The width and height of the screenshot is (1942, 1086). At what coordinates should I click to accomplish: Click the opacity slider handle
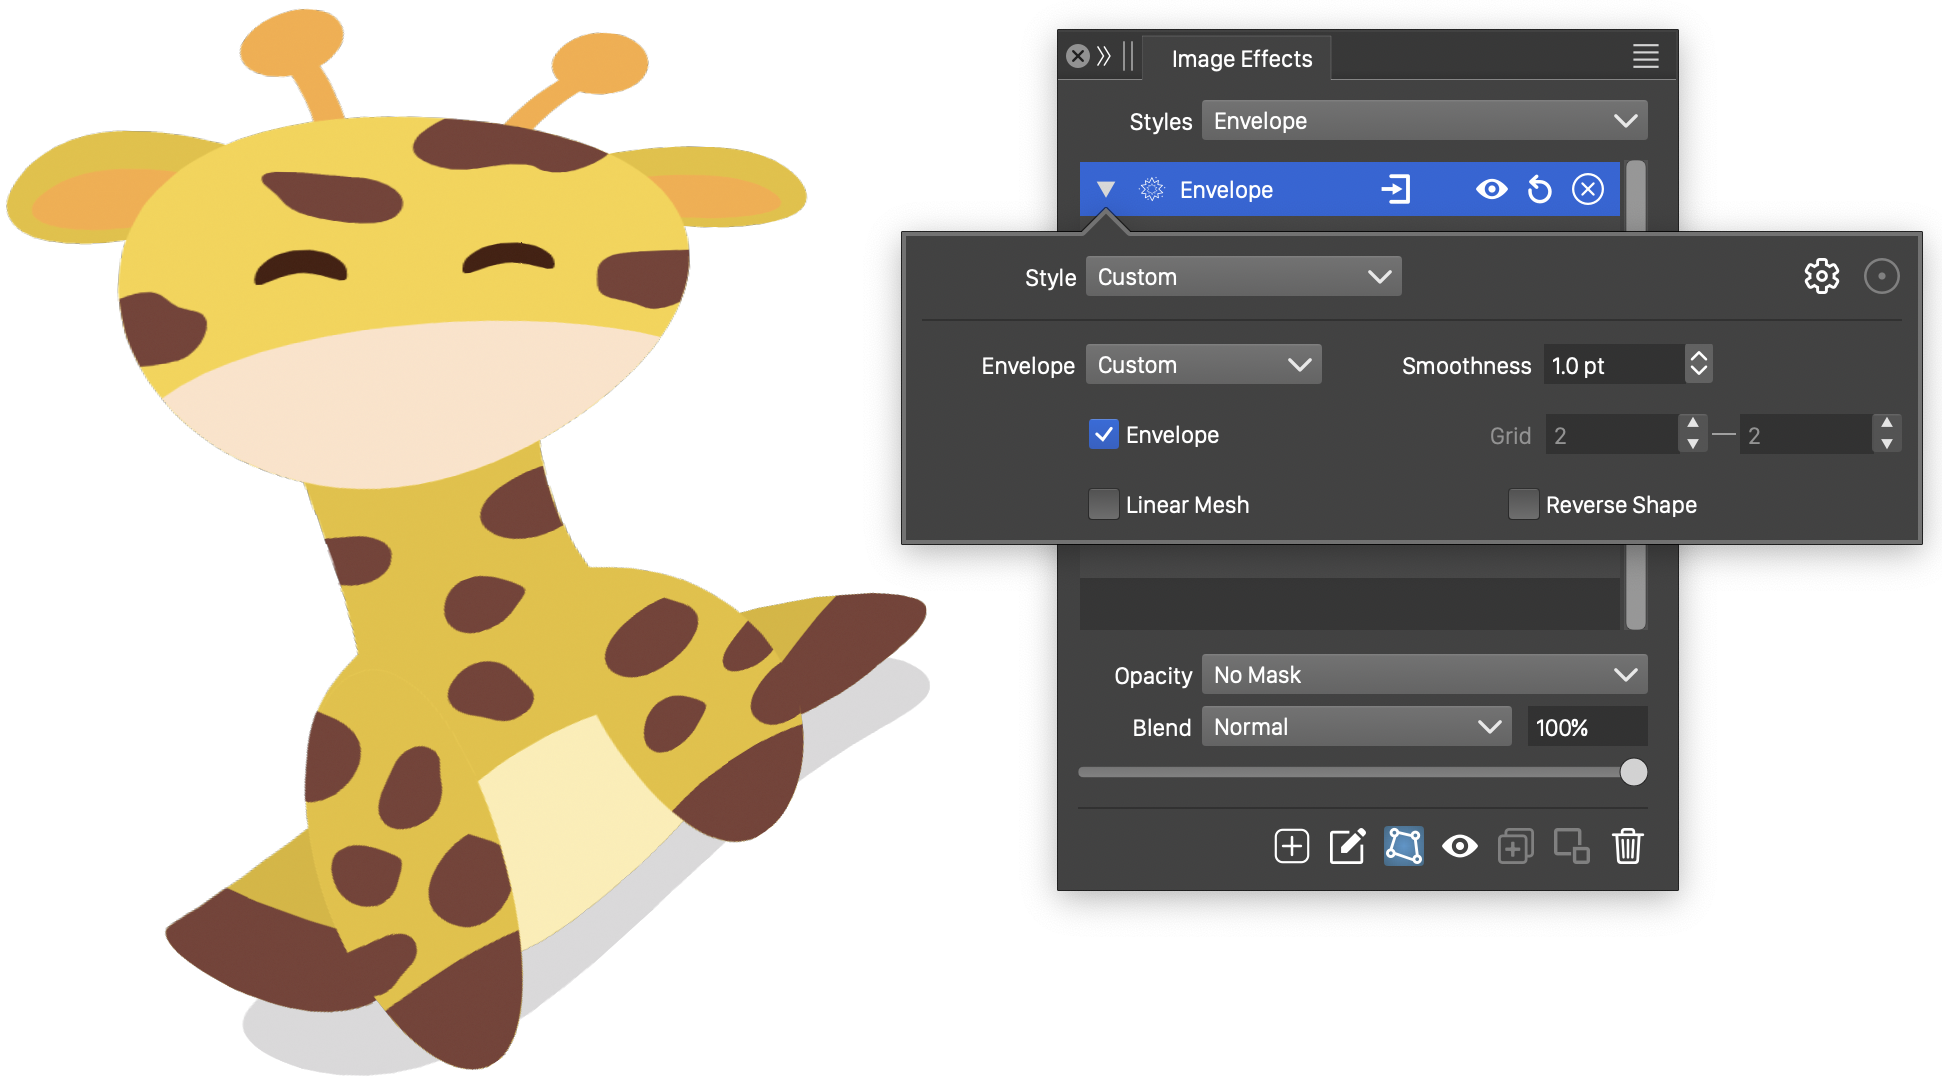[x=1633, y=772]
